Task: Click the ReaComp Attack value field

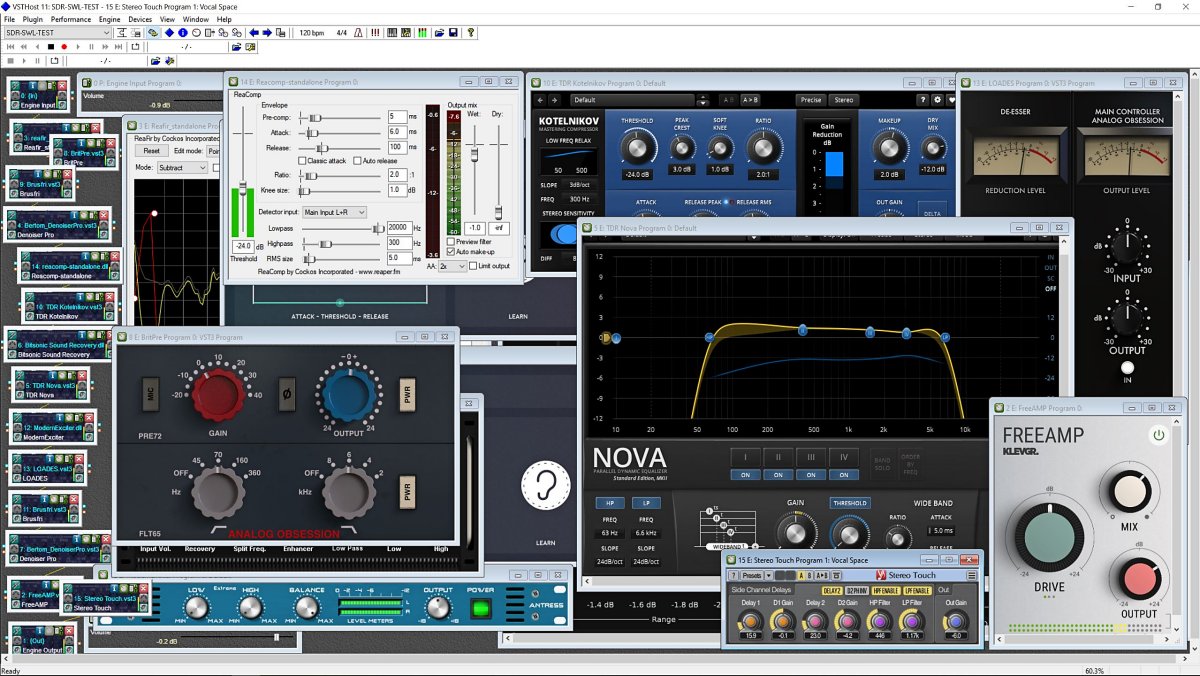Action: (x=397, y=132)
